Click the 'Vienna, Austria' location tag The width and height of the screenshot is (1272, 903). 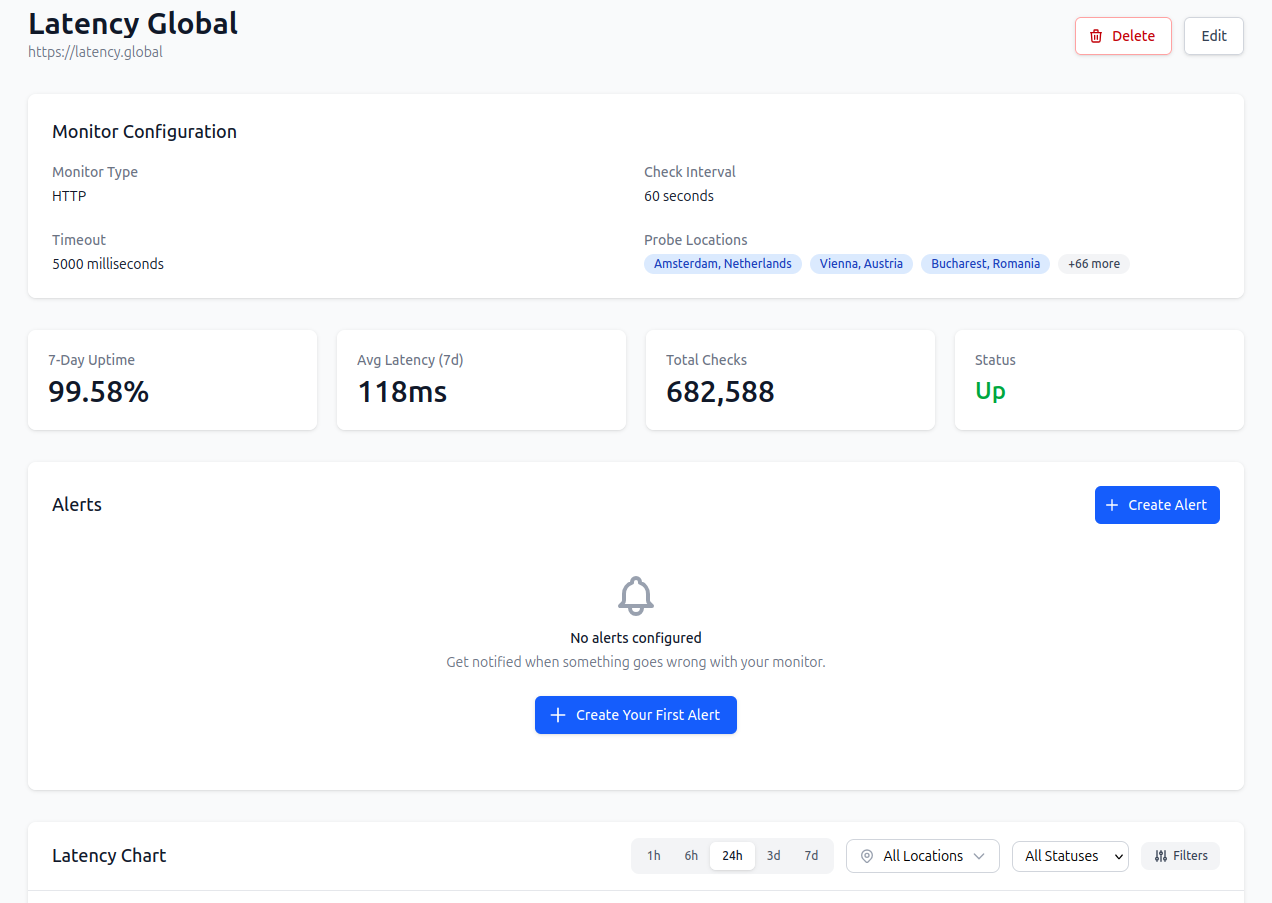pyautogui.click(x=861, y=263)
